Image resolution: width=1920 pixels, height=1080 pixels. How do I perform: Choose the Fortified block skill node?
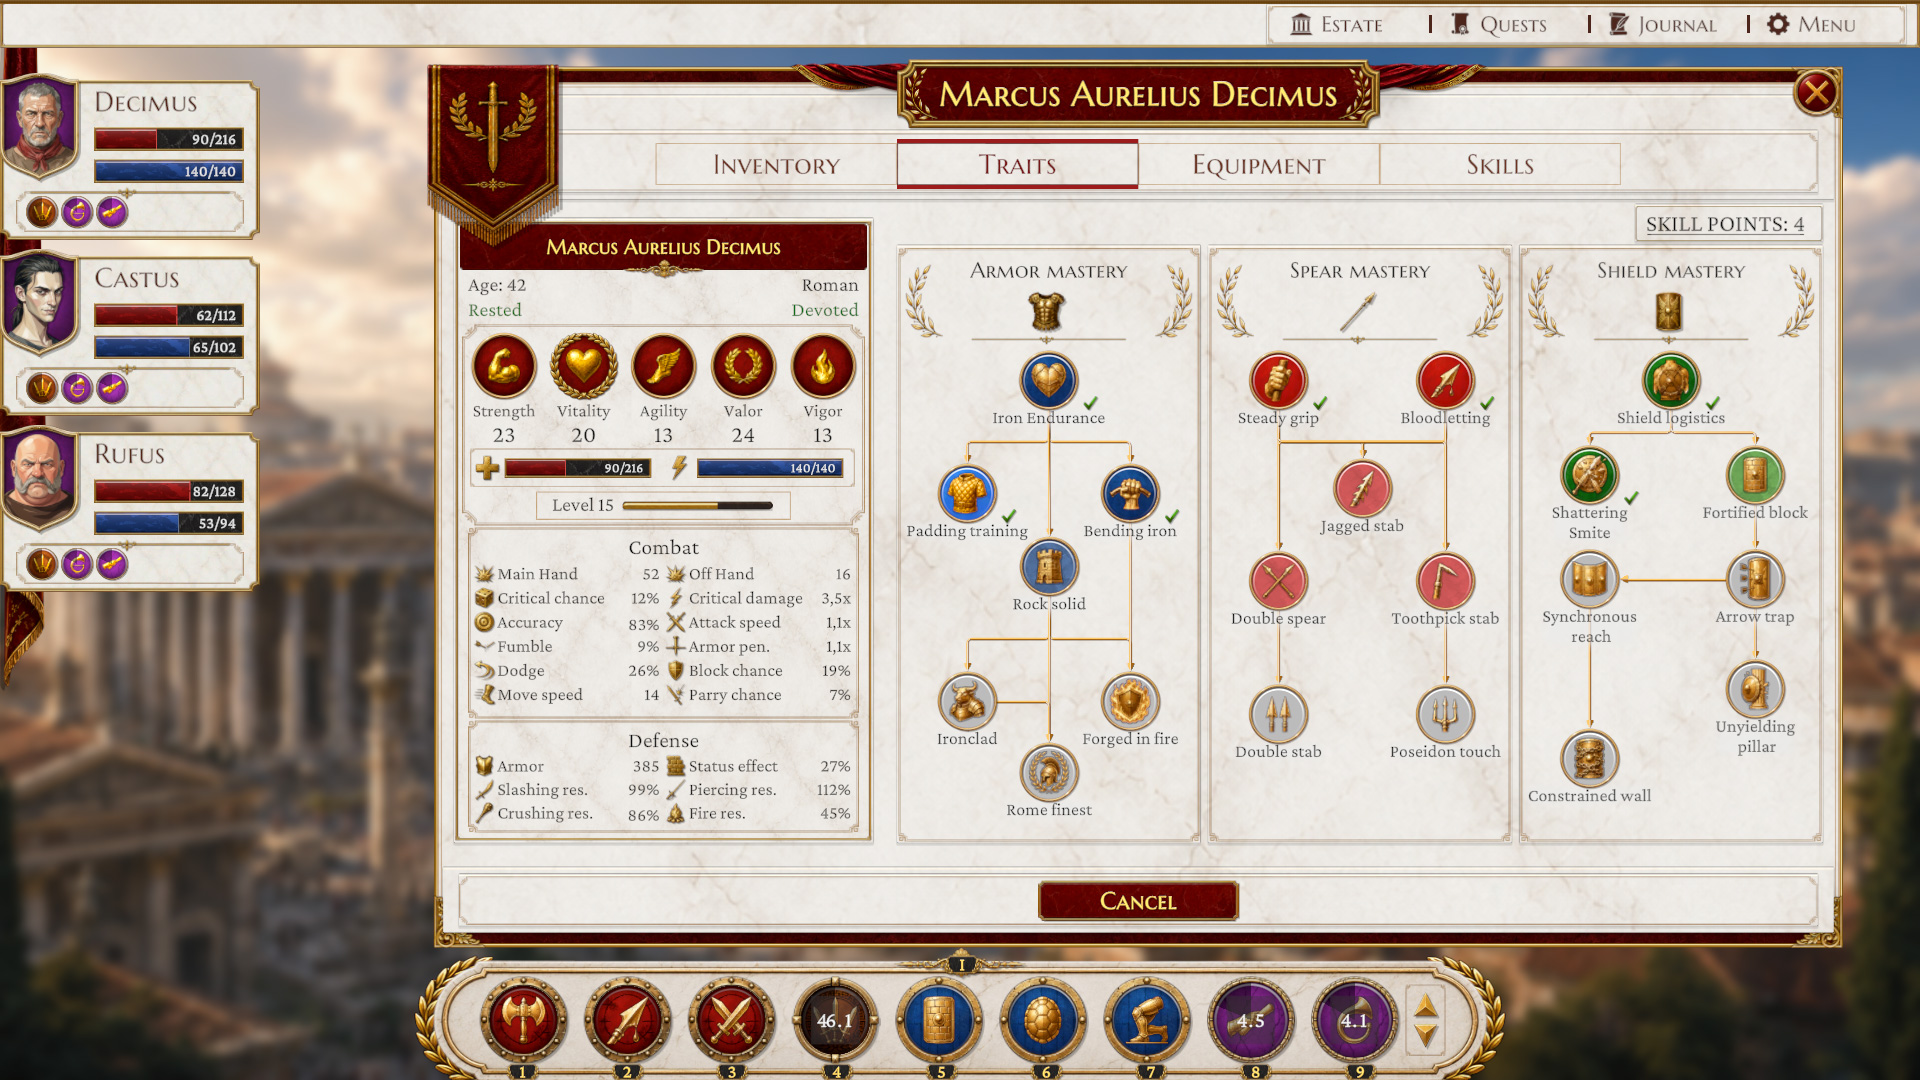[x=1755, y=475]
